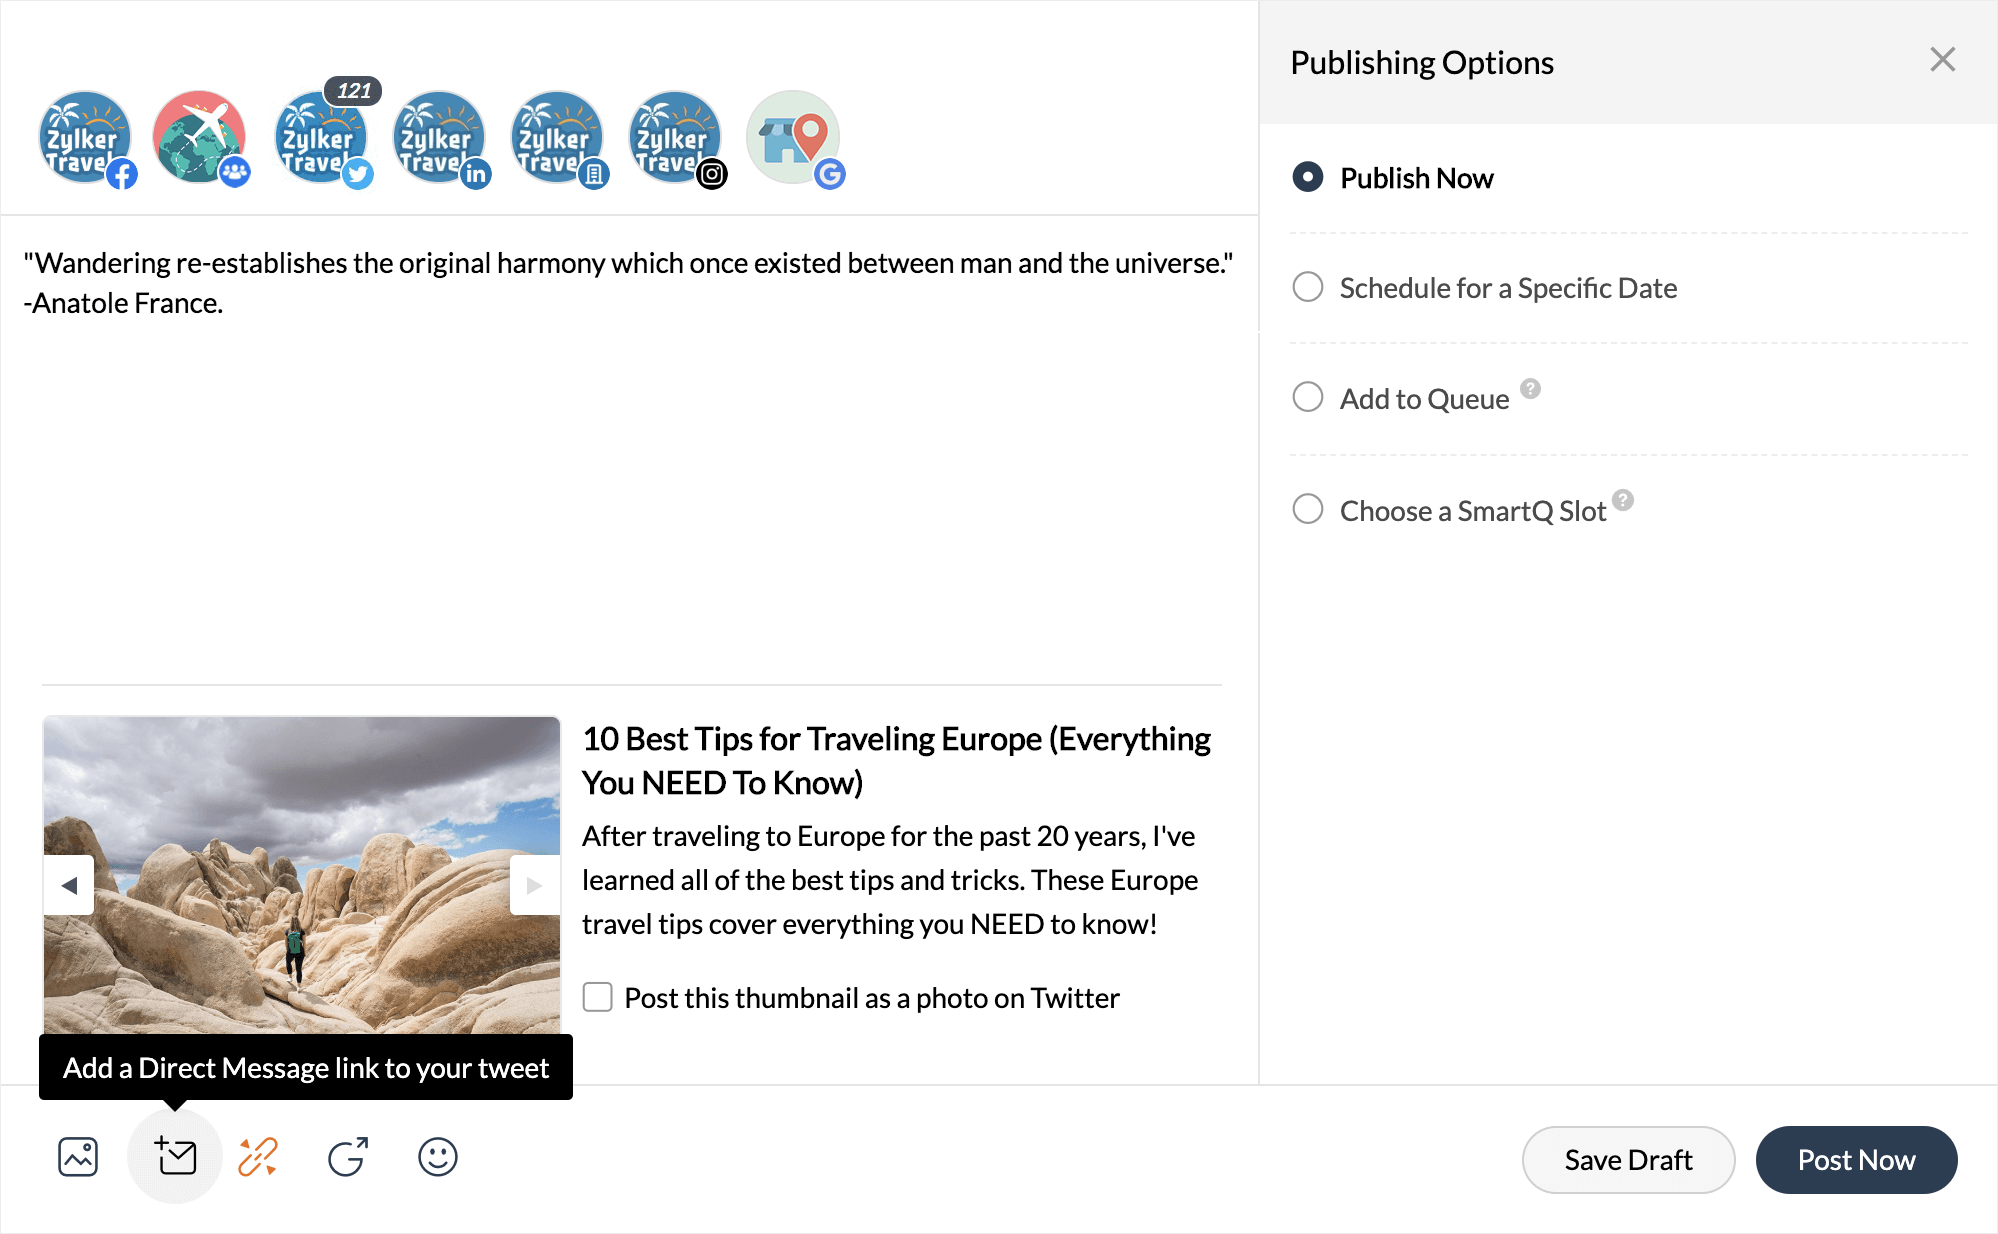Show the next link preview thumbnail
Viewport: 1998px width, 1234px height.
tap(534, 885)
